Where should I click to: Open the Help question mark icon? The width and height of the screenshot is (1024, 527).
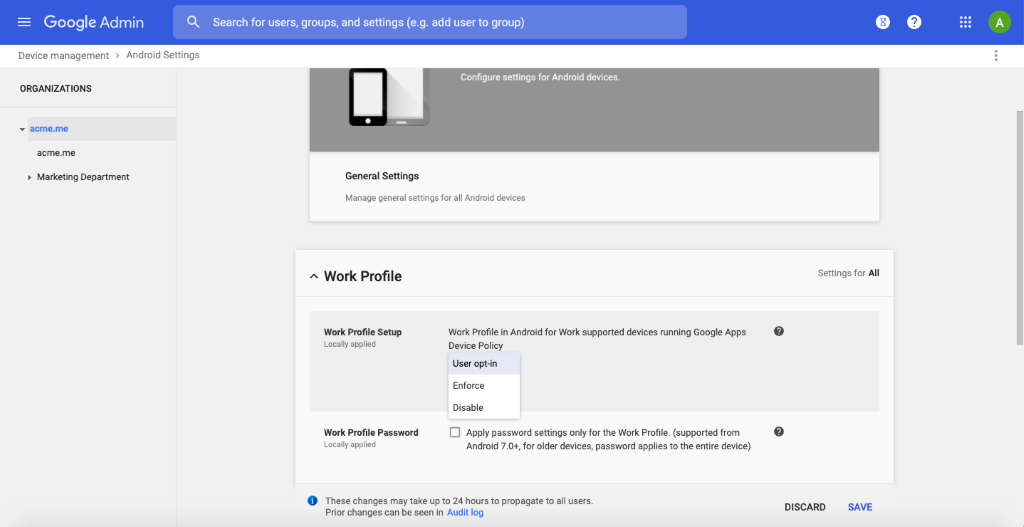pos(914,22)
